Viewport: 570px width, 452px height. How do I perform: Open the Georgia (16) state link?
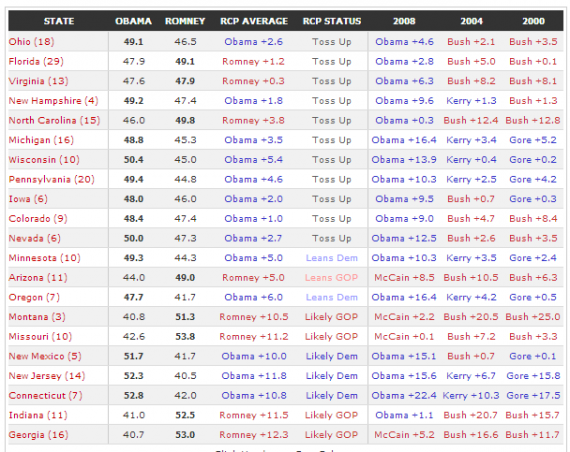pos(39,435)
